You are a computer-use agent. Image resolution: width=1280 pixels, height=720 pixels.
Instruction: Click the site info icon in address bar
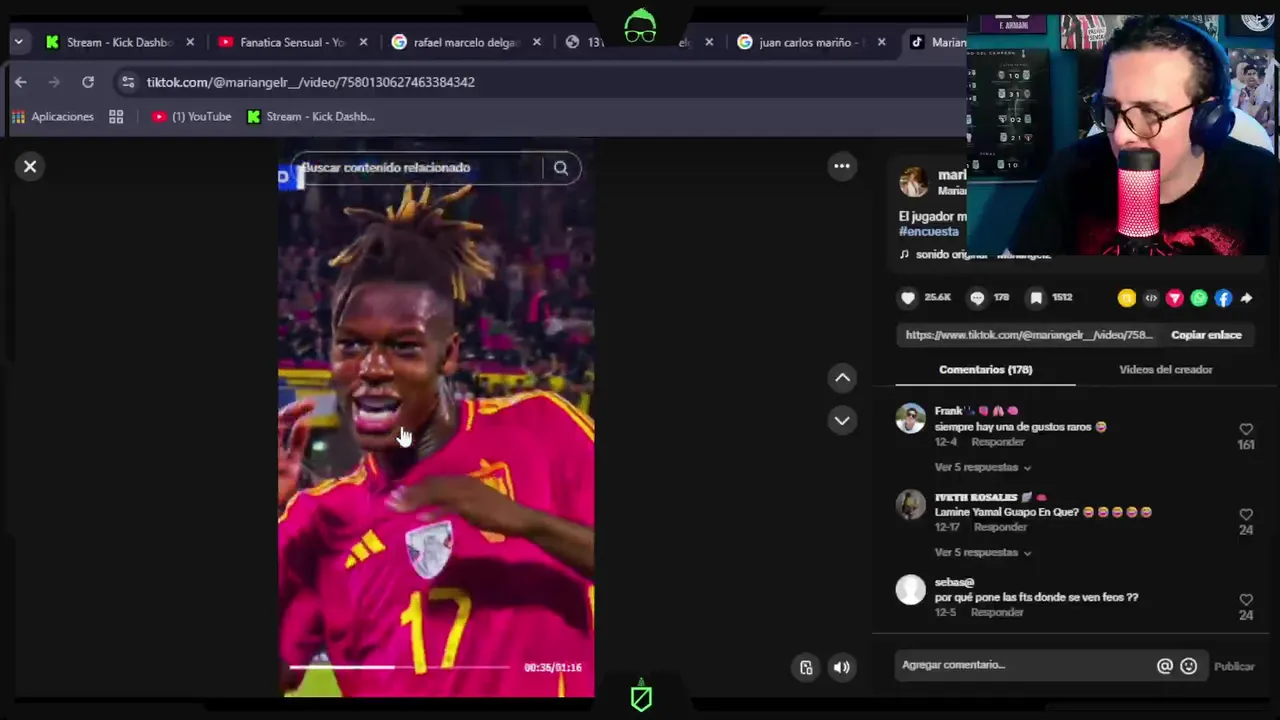point(127,82)
